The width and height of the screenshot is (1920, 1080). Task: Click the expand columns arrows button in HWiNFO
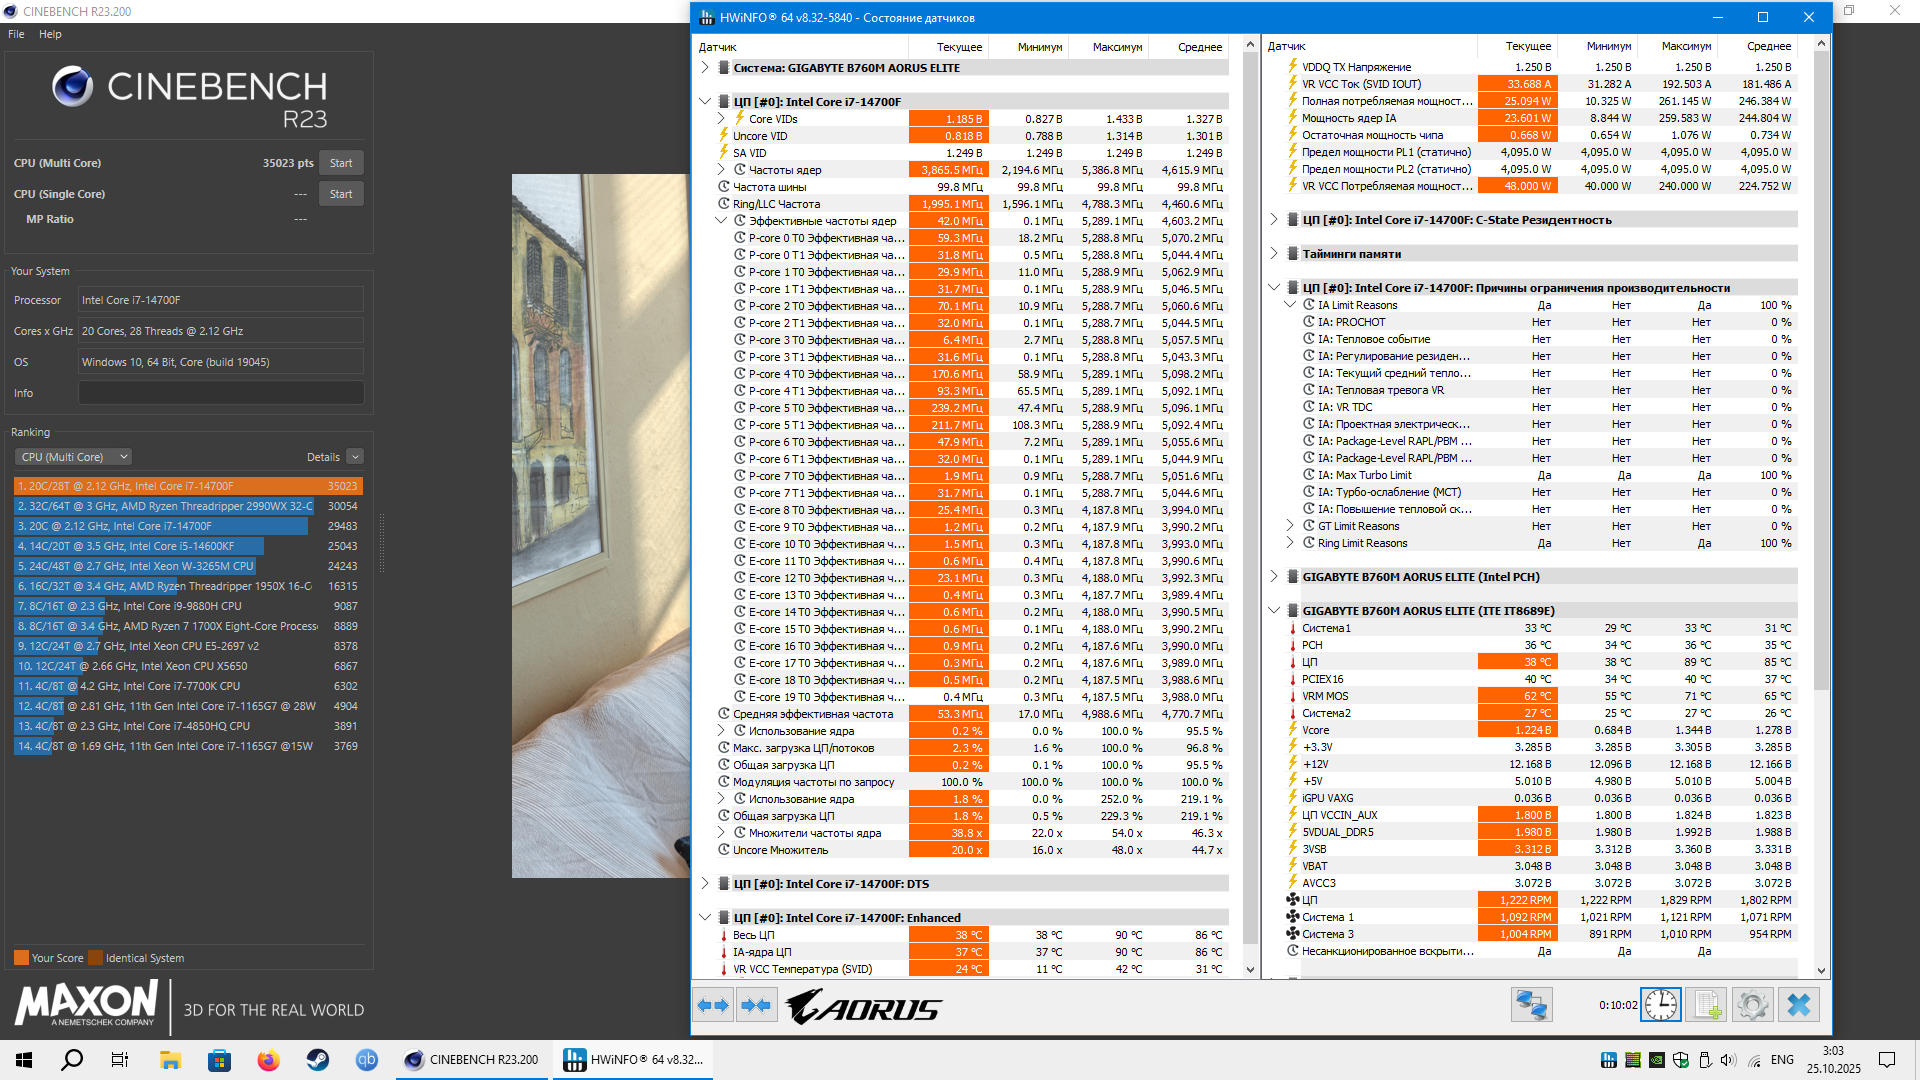pyautogui.click(x=713, y=1005)
